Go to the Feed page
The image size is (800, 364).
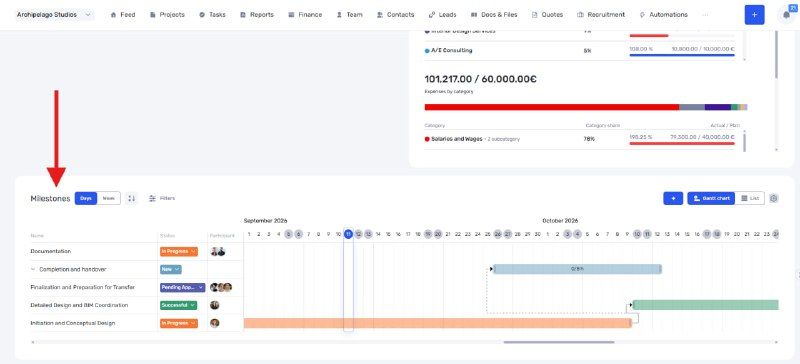click(x=123, y=15)
